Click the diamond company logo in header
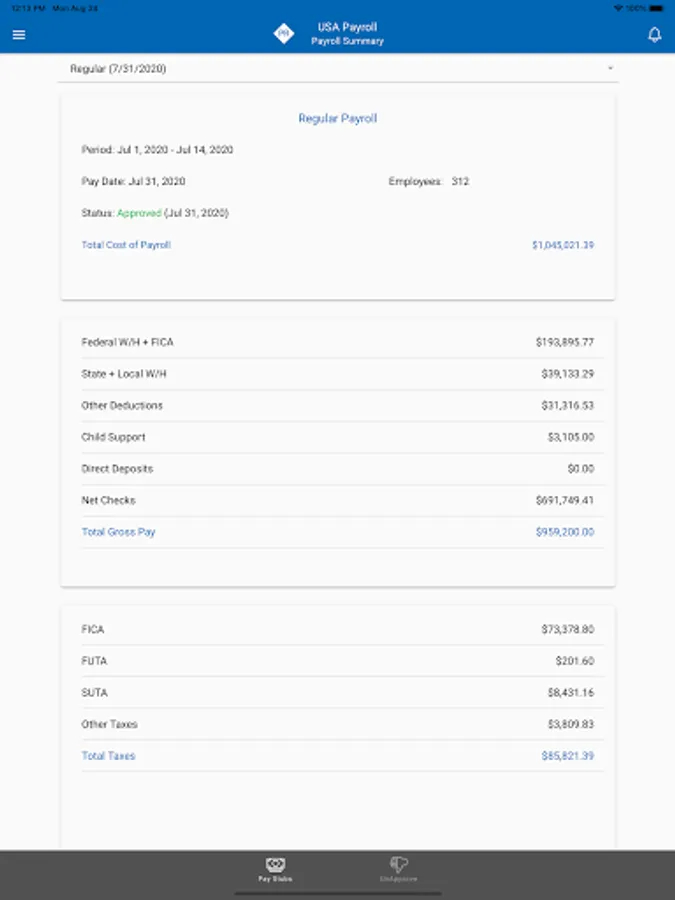This screenshot has width=675, height=900. [x=285, y=34]
